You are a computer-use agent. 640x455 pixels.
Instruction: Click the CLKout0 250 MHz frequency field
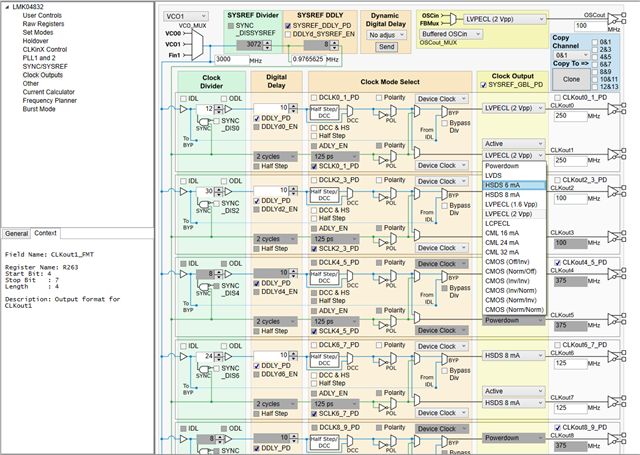(571, 116)
